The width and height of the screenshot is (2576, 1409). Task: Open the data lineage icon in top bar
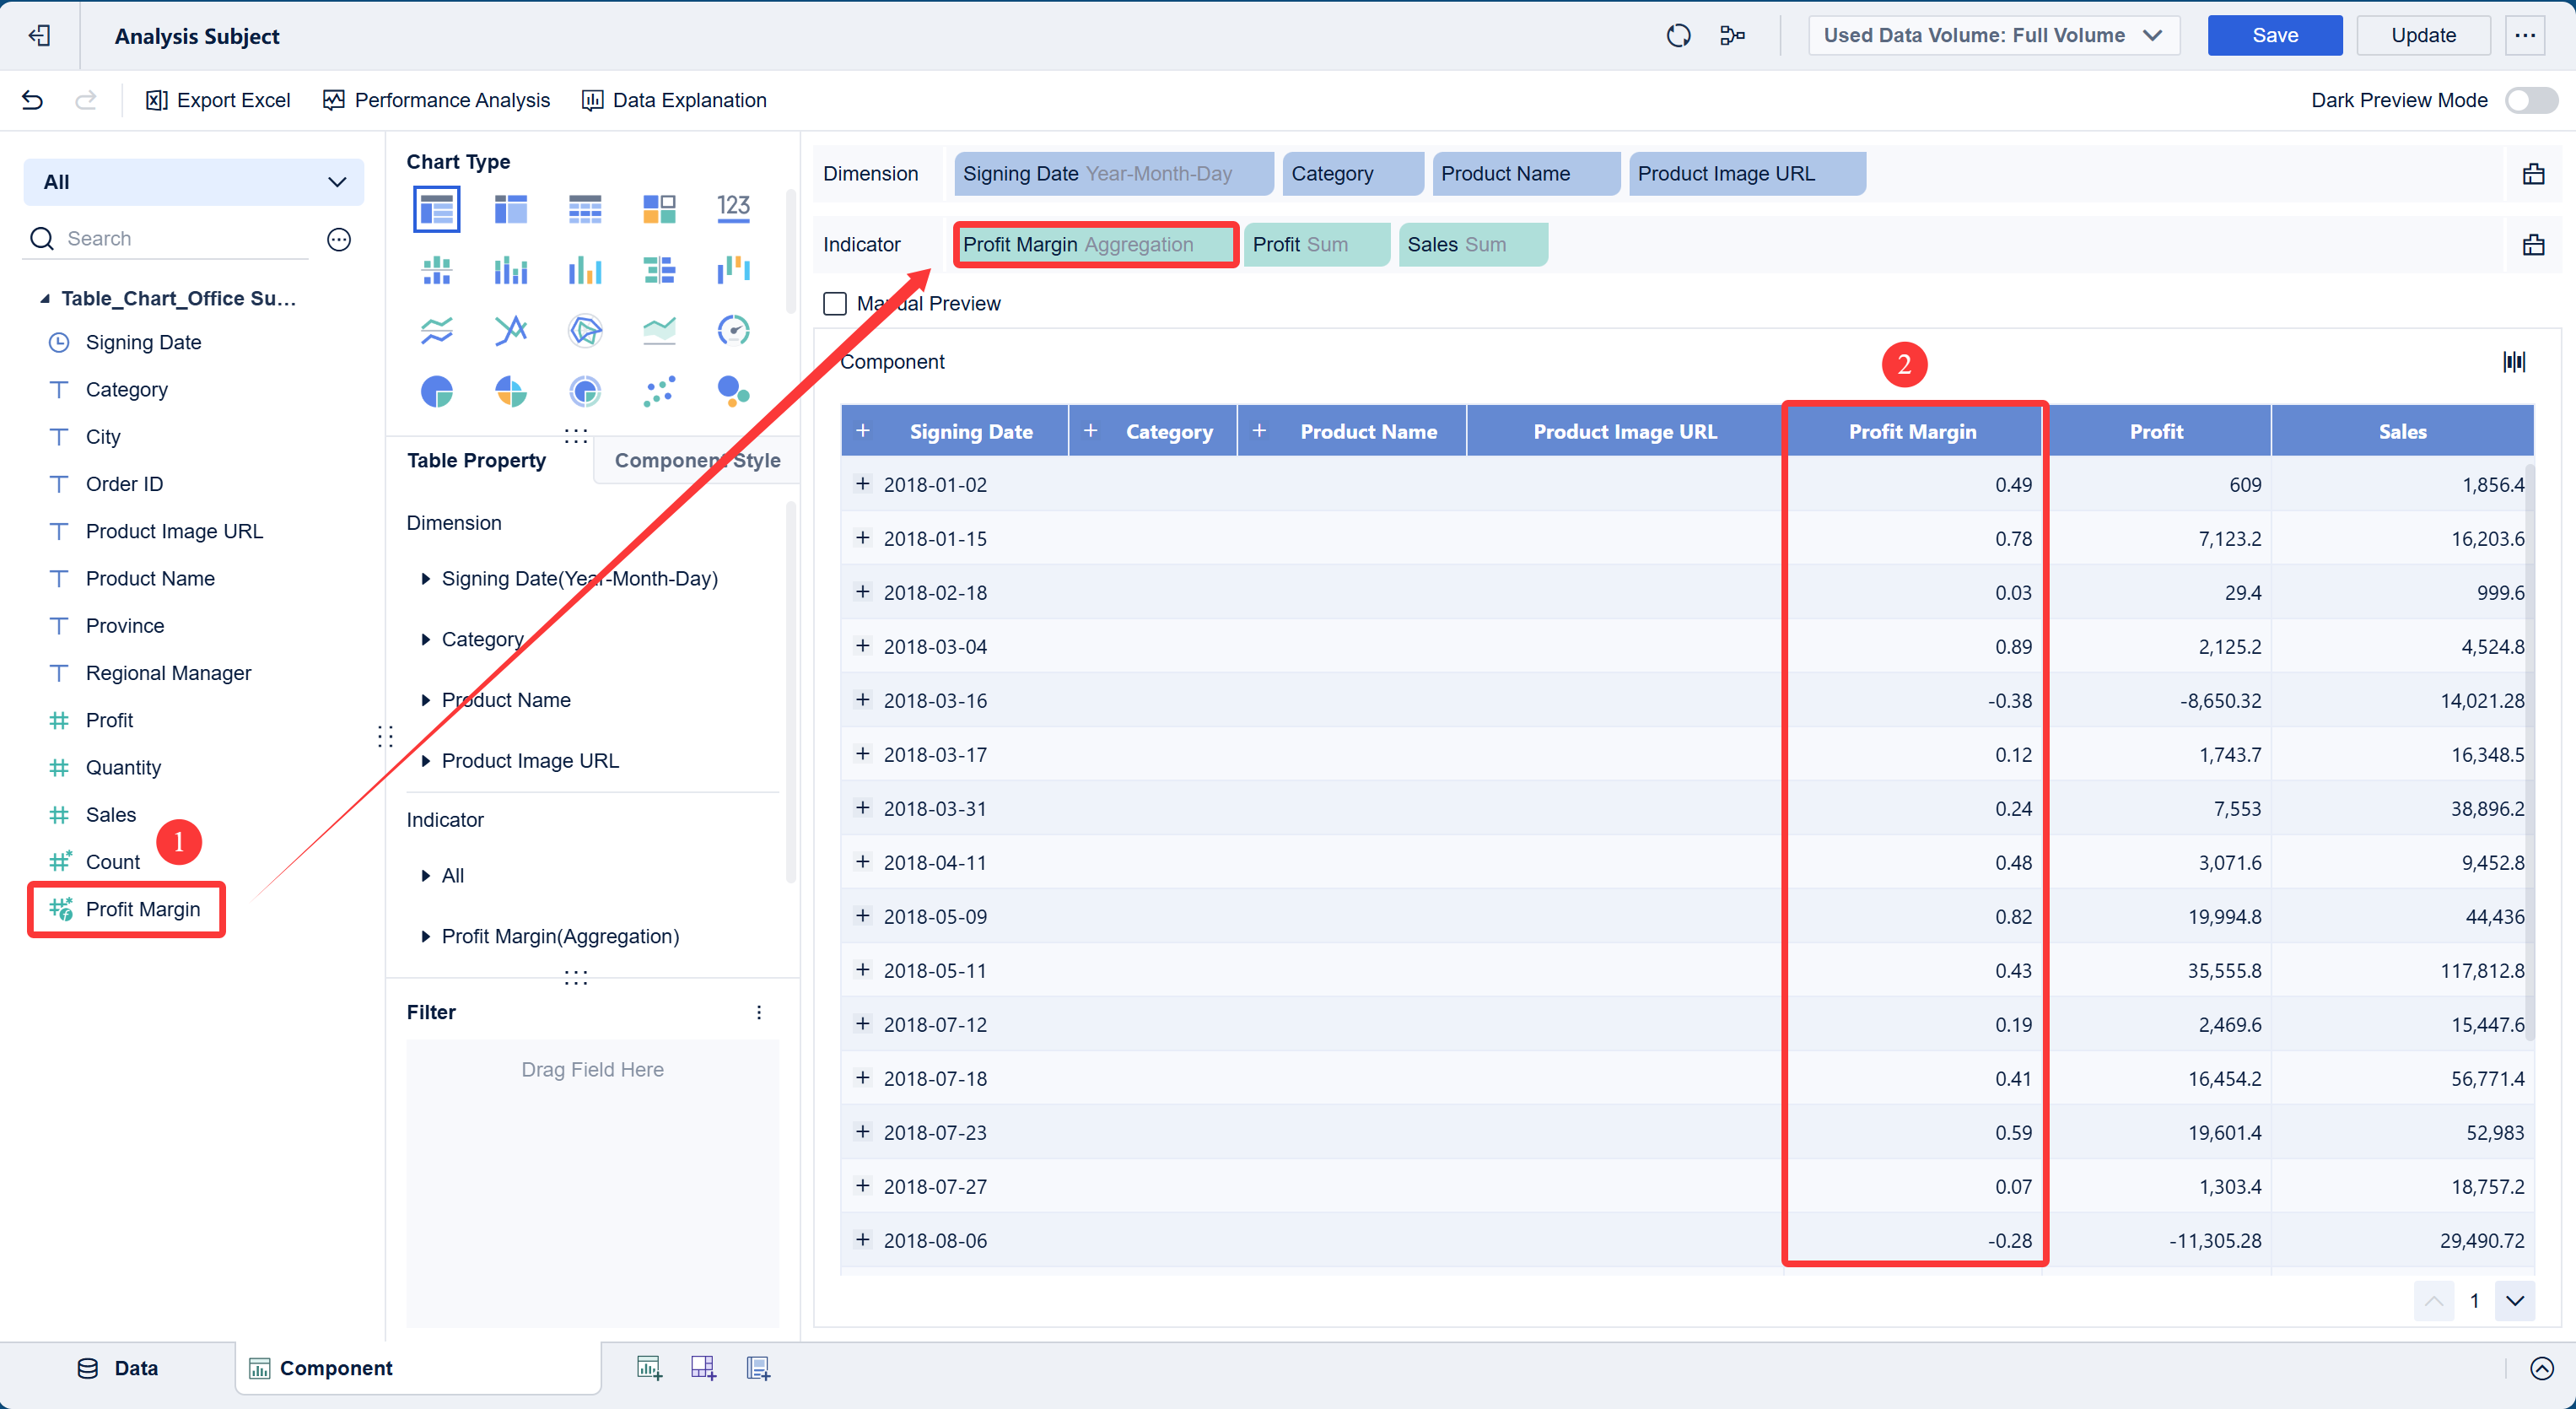pyautogui.click(x=1733, y=35)
